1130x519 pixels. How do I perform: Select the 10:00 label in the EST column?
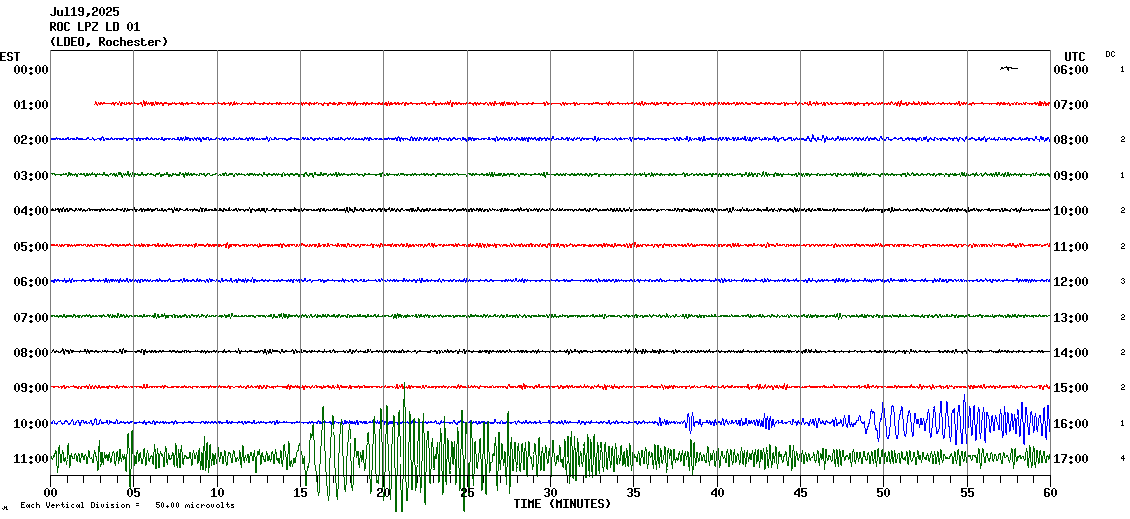click(x=31, y=424)
